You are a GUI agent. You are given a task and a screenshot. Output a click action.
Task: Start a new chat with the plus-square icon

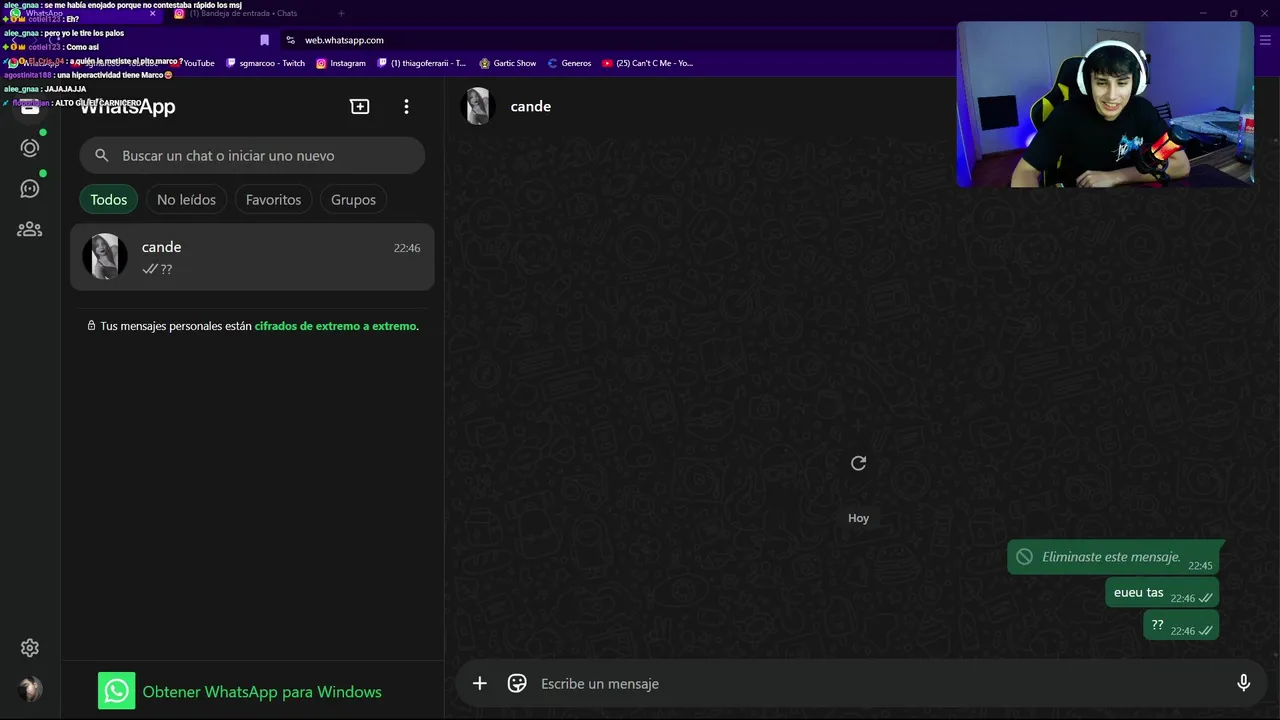coord(360,106)
